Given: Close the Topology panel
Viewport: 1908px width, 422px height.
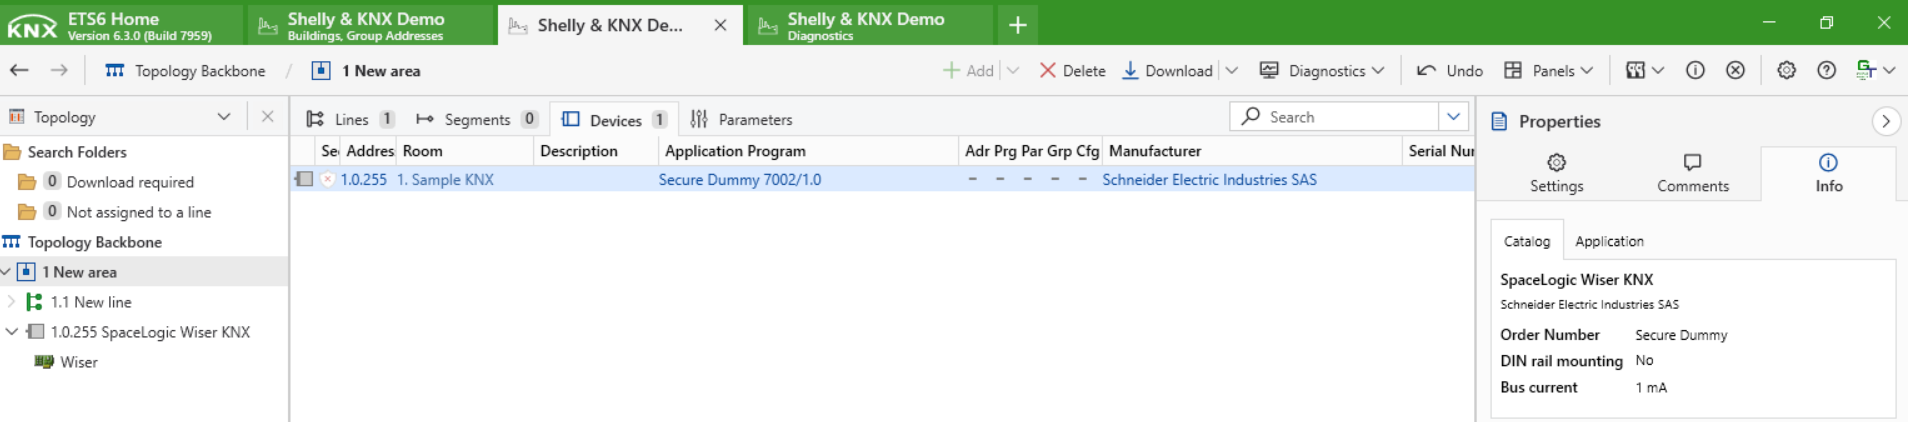Looking at the screenshot, I should coord(267,117).
